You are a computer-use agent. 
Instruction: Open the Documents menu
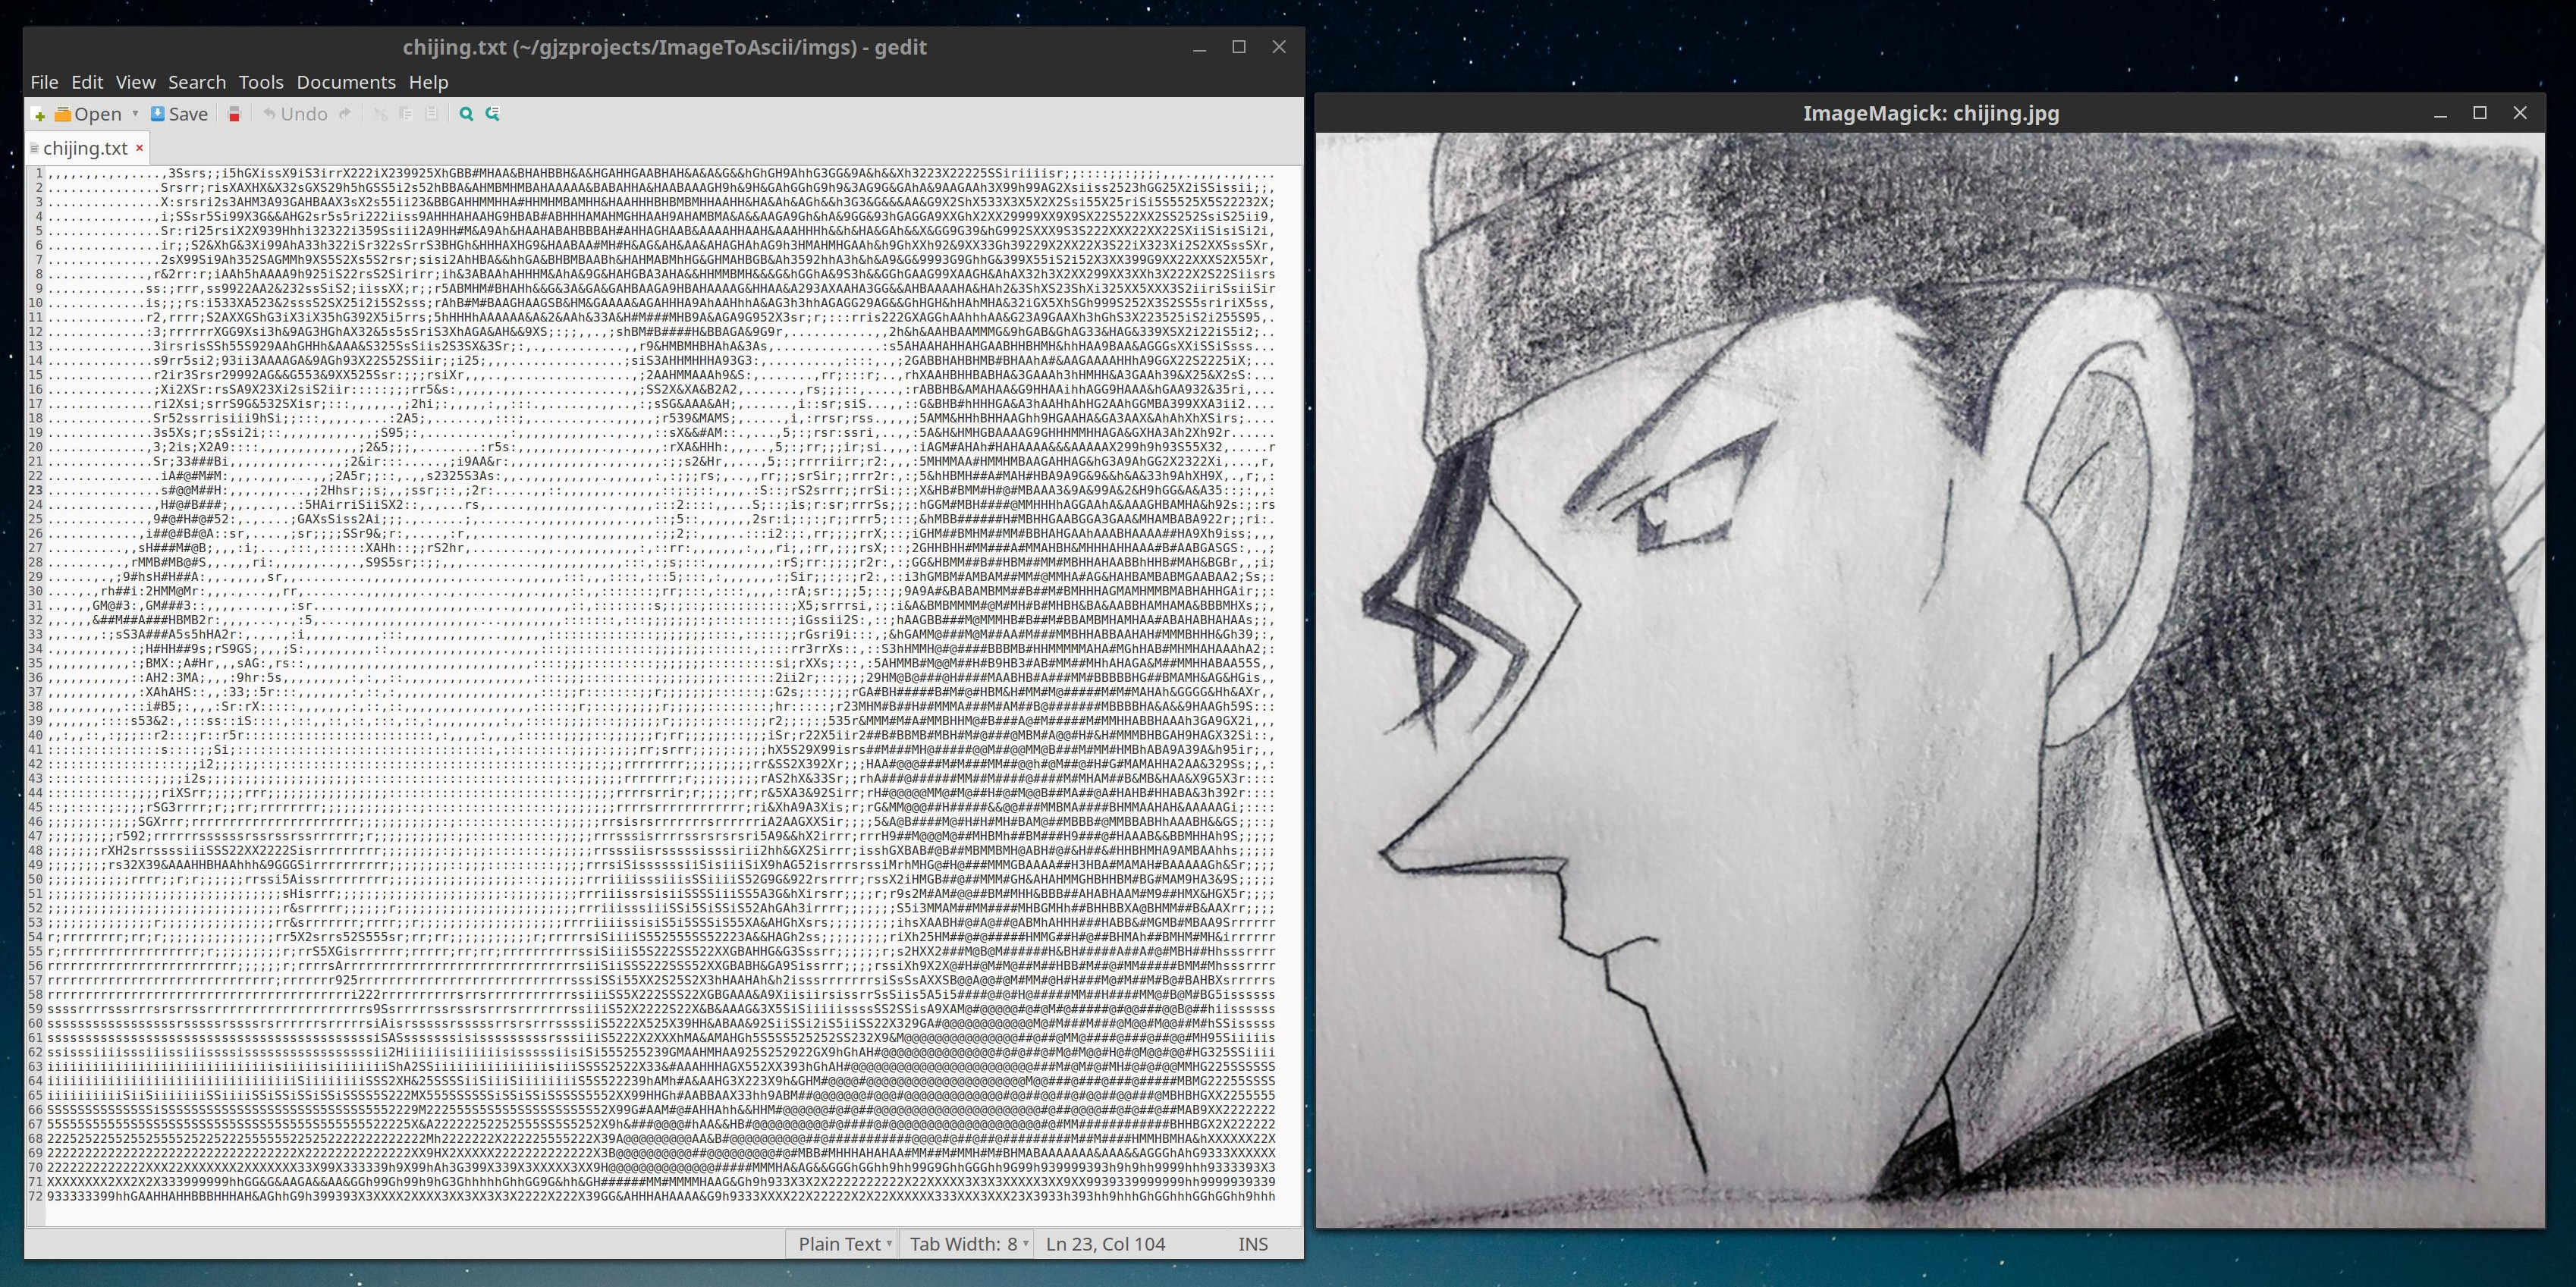tap(346, 82)
